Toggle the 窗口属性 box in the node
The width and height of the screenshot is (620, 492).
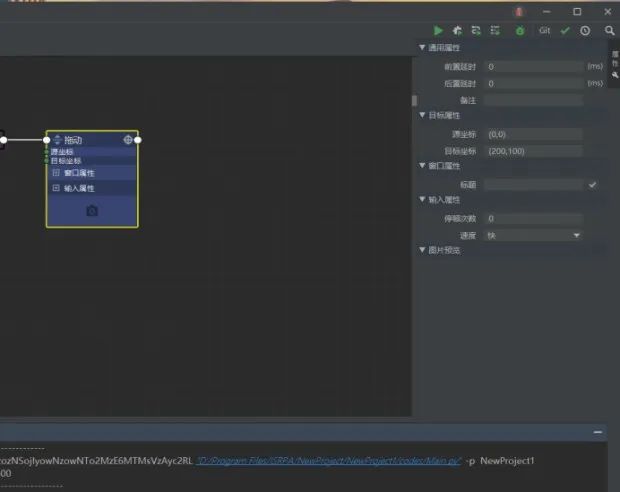coord(56,173)
